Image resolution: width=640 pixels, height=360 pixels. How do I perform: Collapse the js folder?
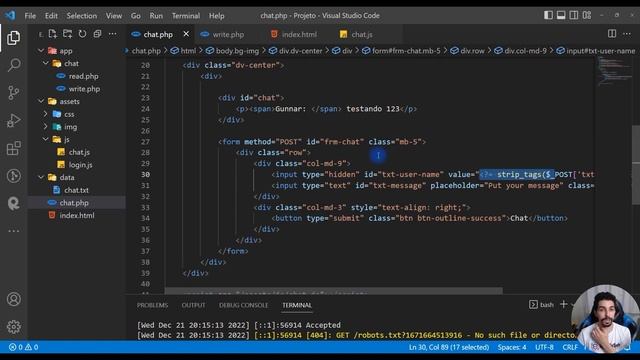(45, 139)
